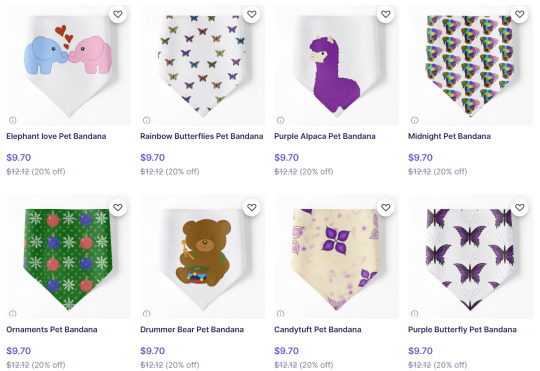The image size is (540, 371).
Task: Click heart icon on Midnight Pet Bandana
Action: tap(520, 14)
